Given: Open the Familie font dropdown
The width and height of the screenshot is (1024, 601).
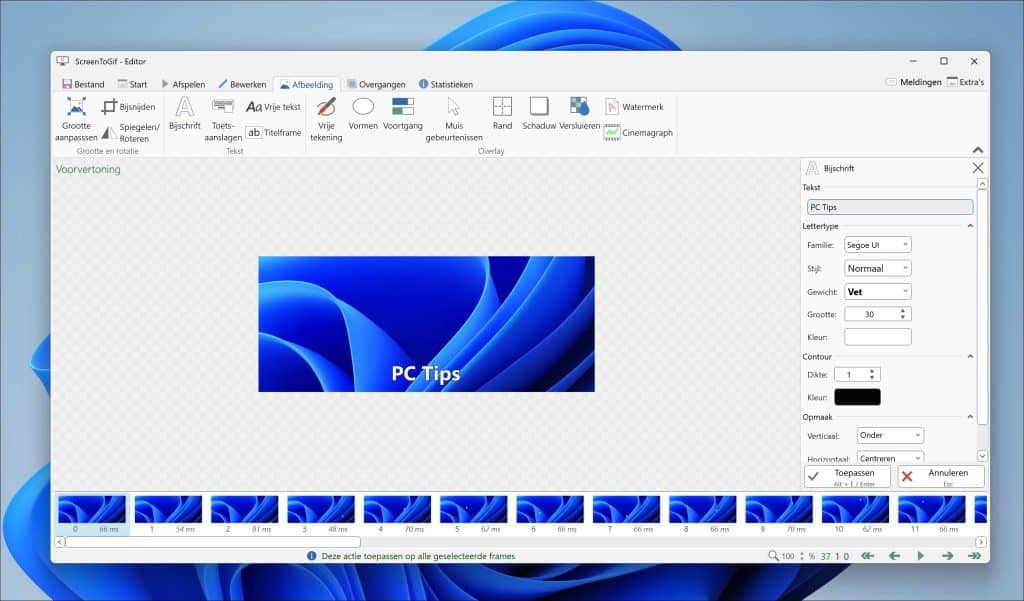Looking at the screenshot, I should (877, 245).
